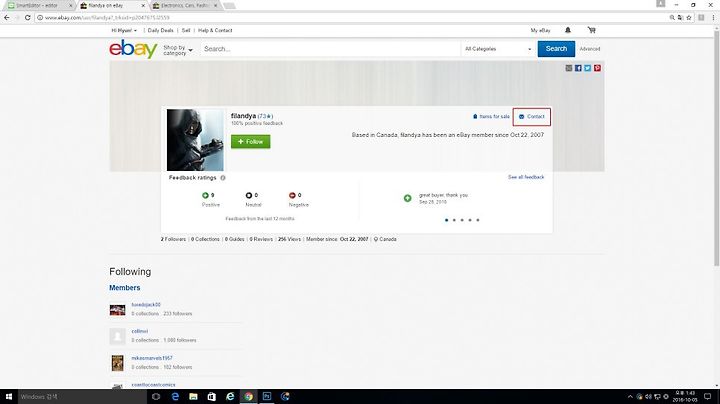The image size is (720, 404).
Task: Click the filandya profile picture
Action: 195,140
